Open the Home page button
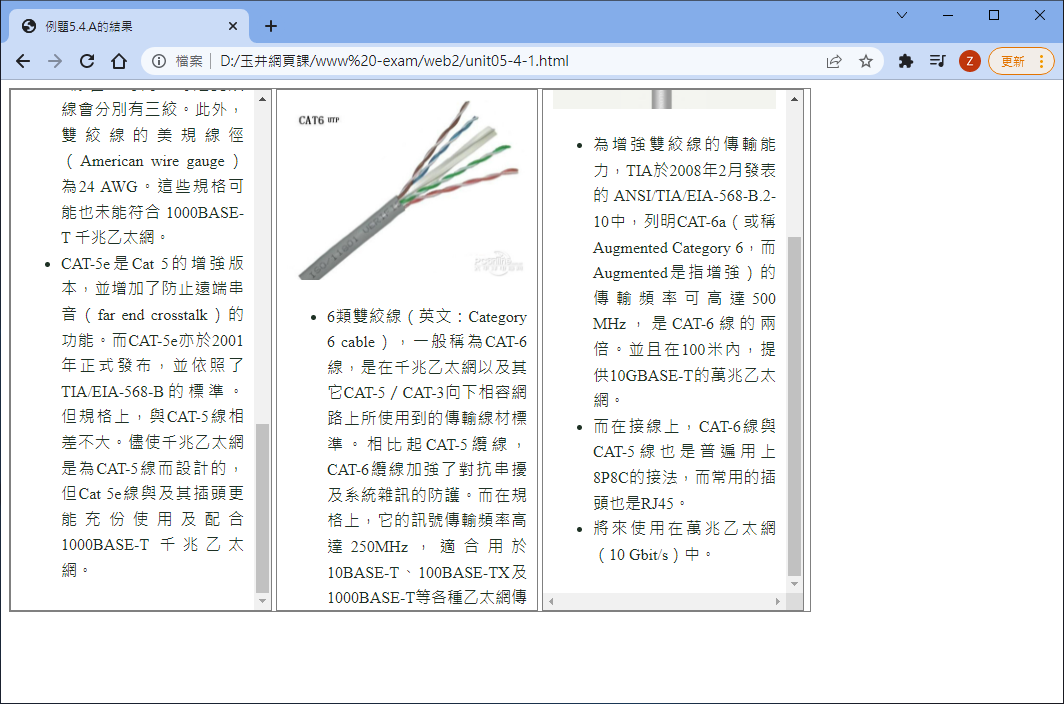The width and height of the screenshot is (1064, 704). tap(119, 61)
